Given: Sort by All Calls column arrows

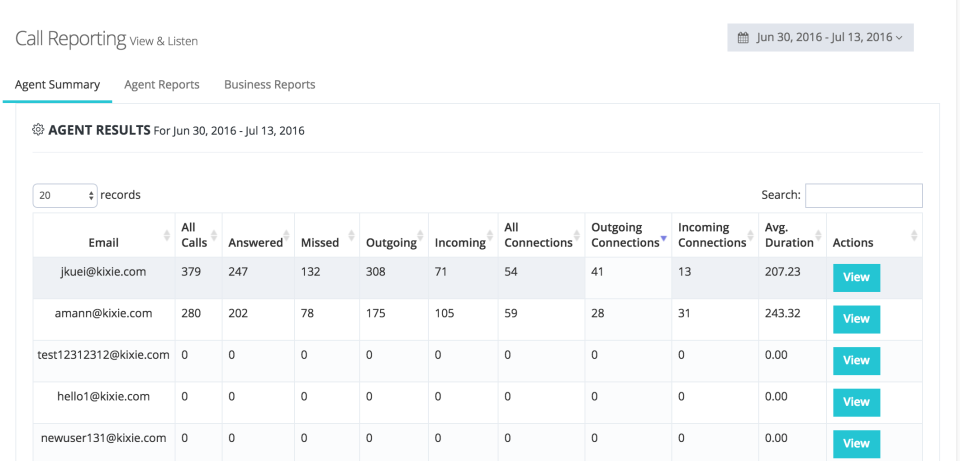Looking at the screenshot, I should pos(214,236).
